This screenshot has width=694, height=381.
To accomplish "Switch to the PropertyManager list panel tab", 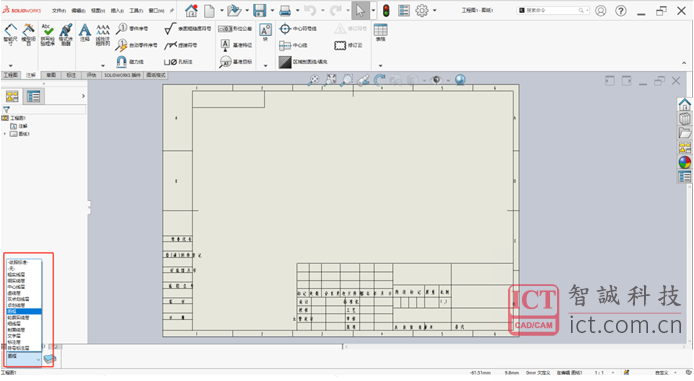I will point(33,96).
